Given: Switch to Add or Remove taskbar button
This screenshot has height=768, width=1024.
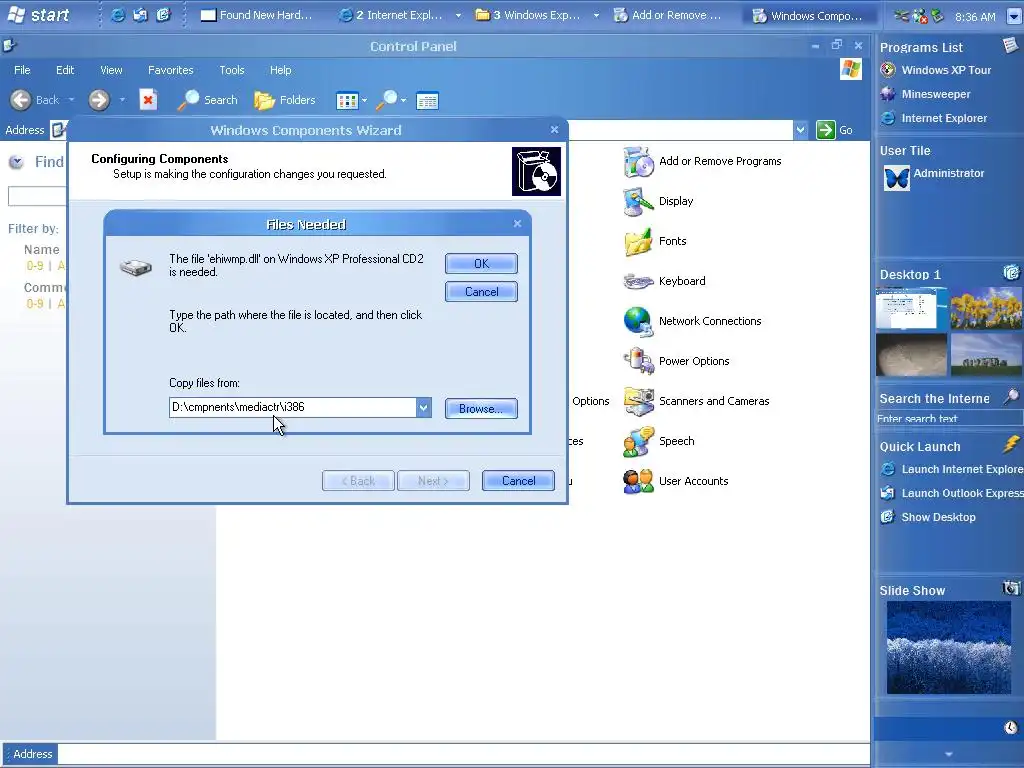Looking at the screenshot, I should coord(667,15).
